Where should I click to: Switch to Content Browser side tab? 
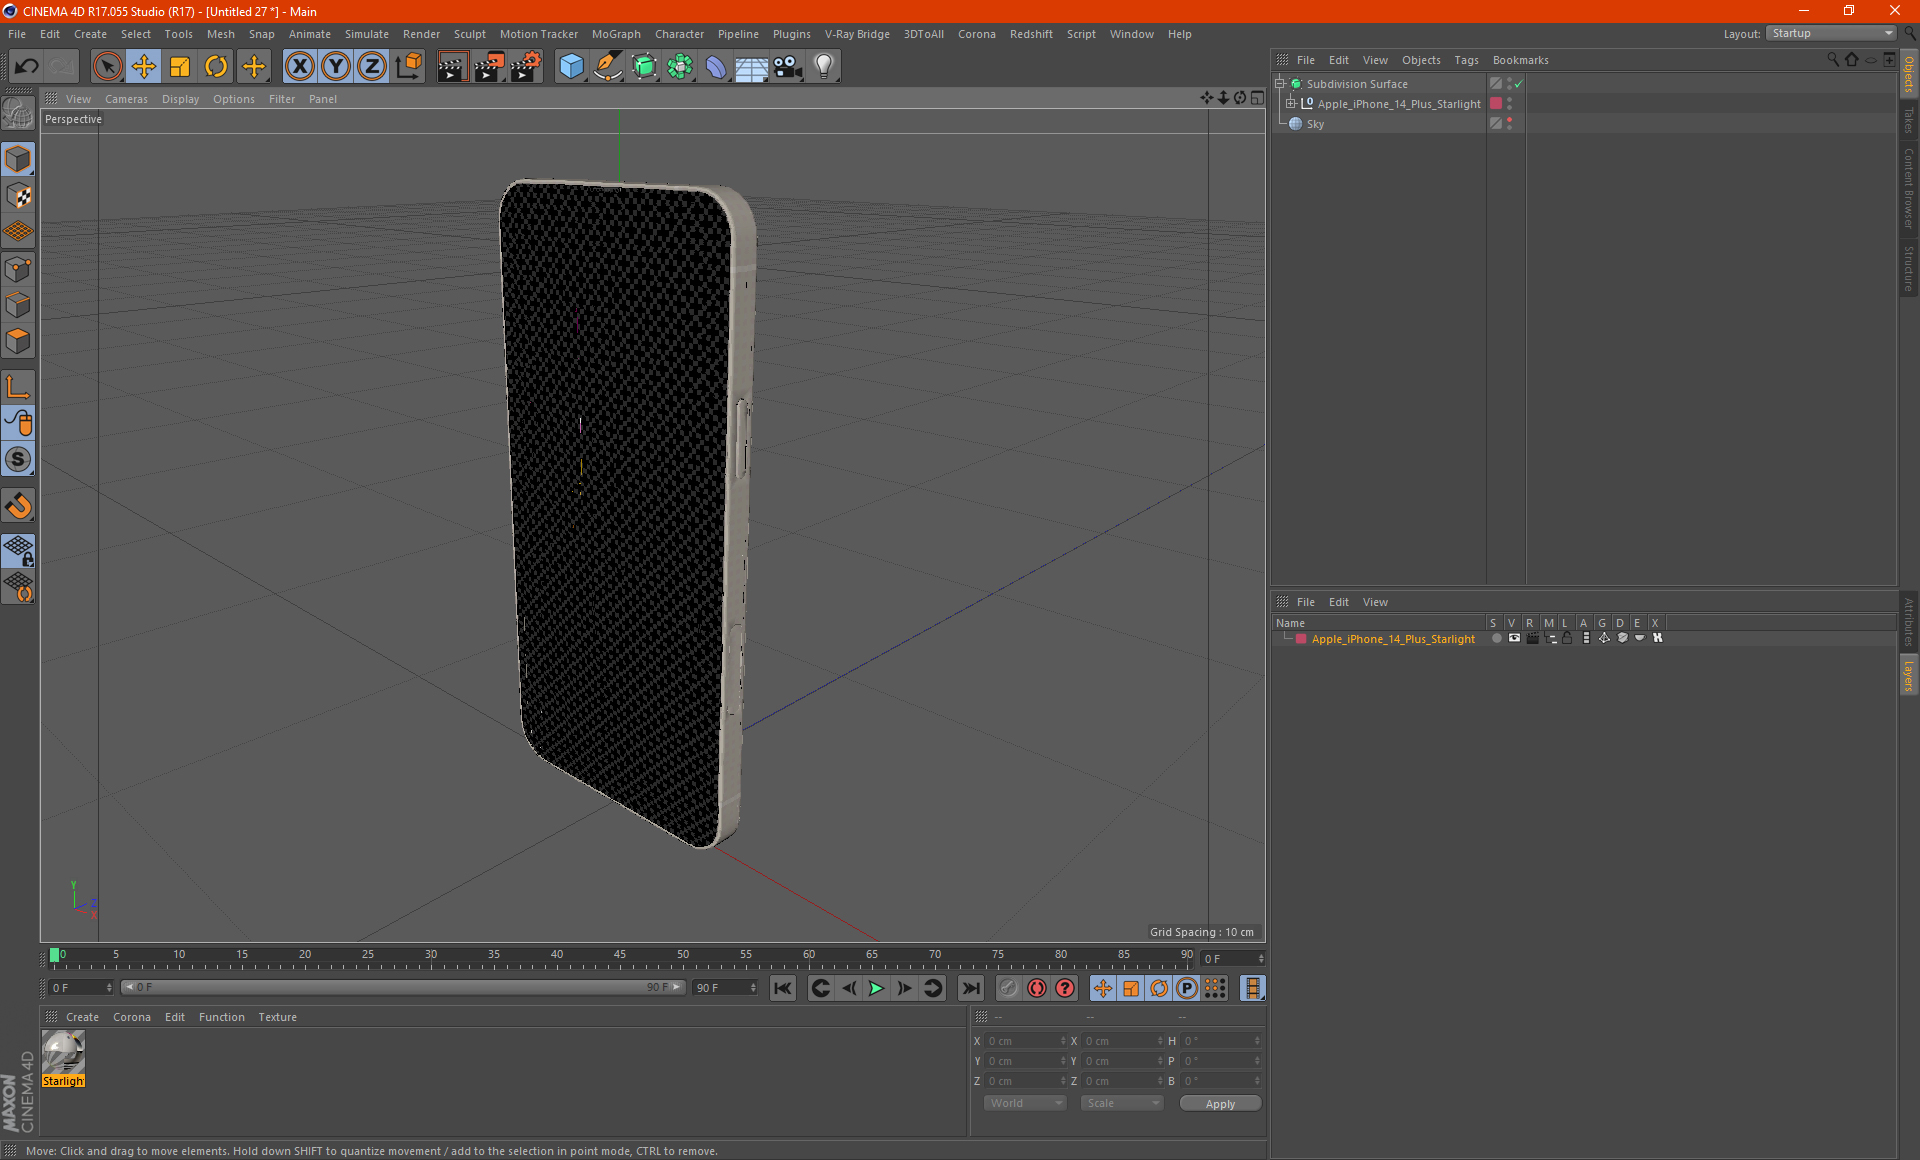tap(1909, 189)
